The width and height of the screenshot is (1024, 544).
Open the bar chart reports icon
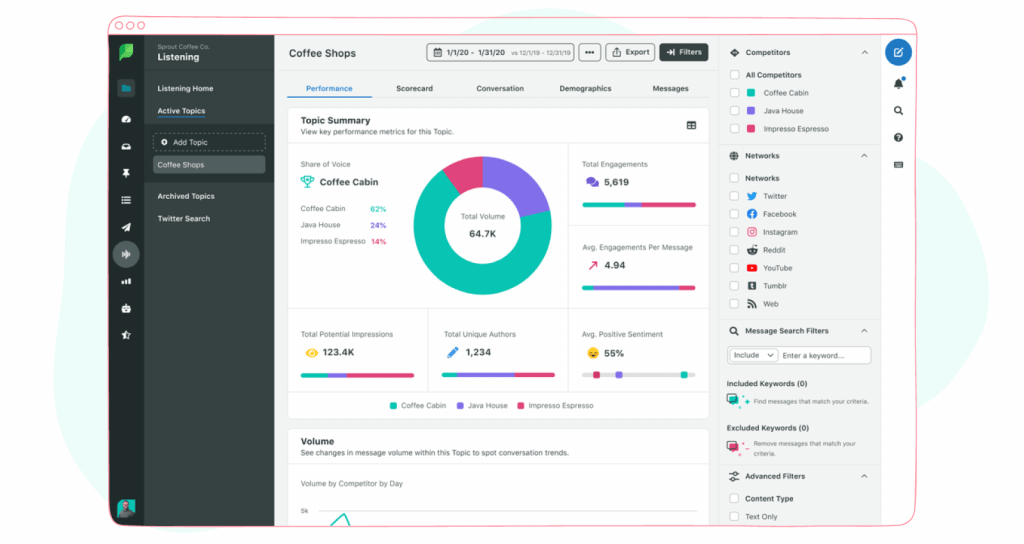pos(126,281)
